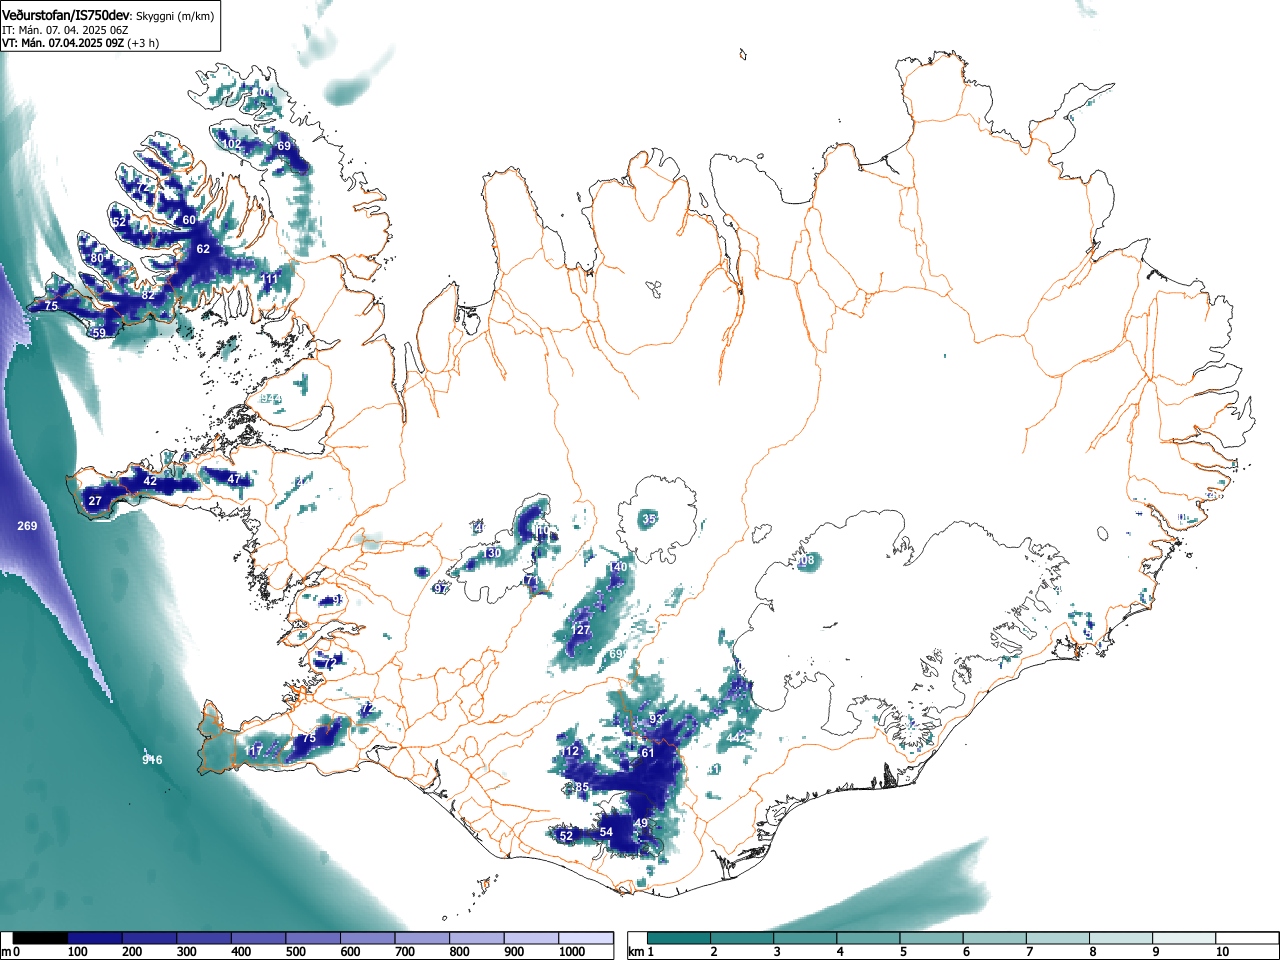Image resolution: width=1280 pixels, height=960 pixels.
Task: Select the 6–7 km legend color segment
Action: [x=995, y=938]
